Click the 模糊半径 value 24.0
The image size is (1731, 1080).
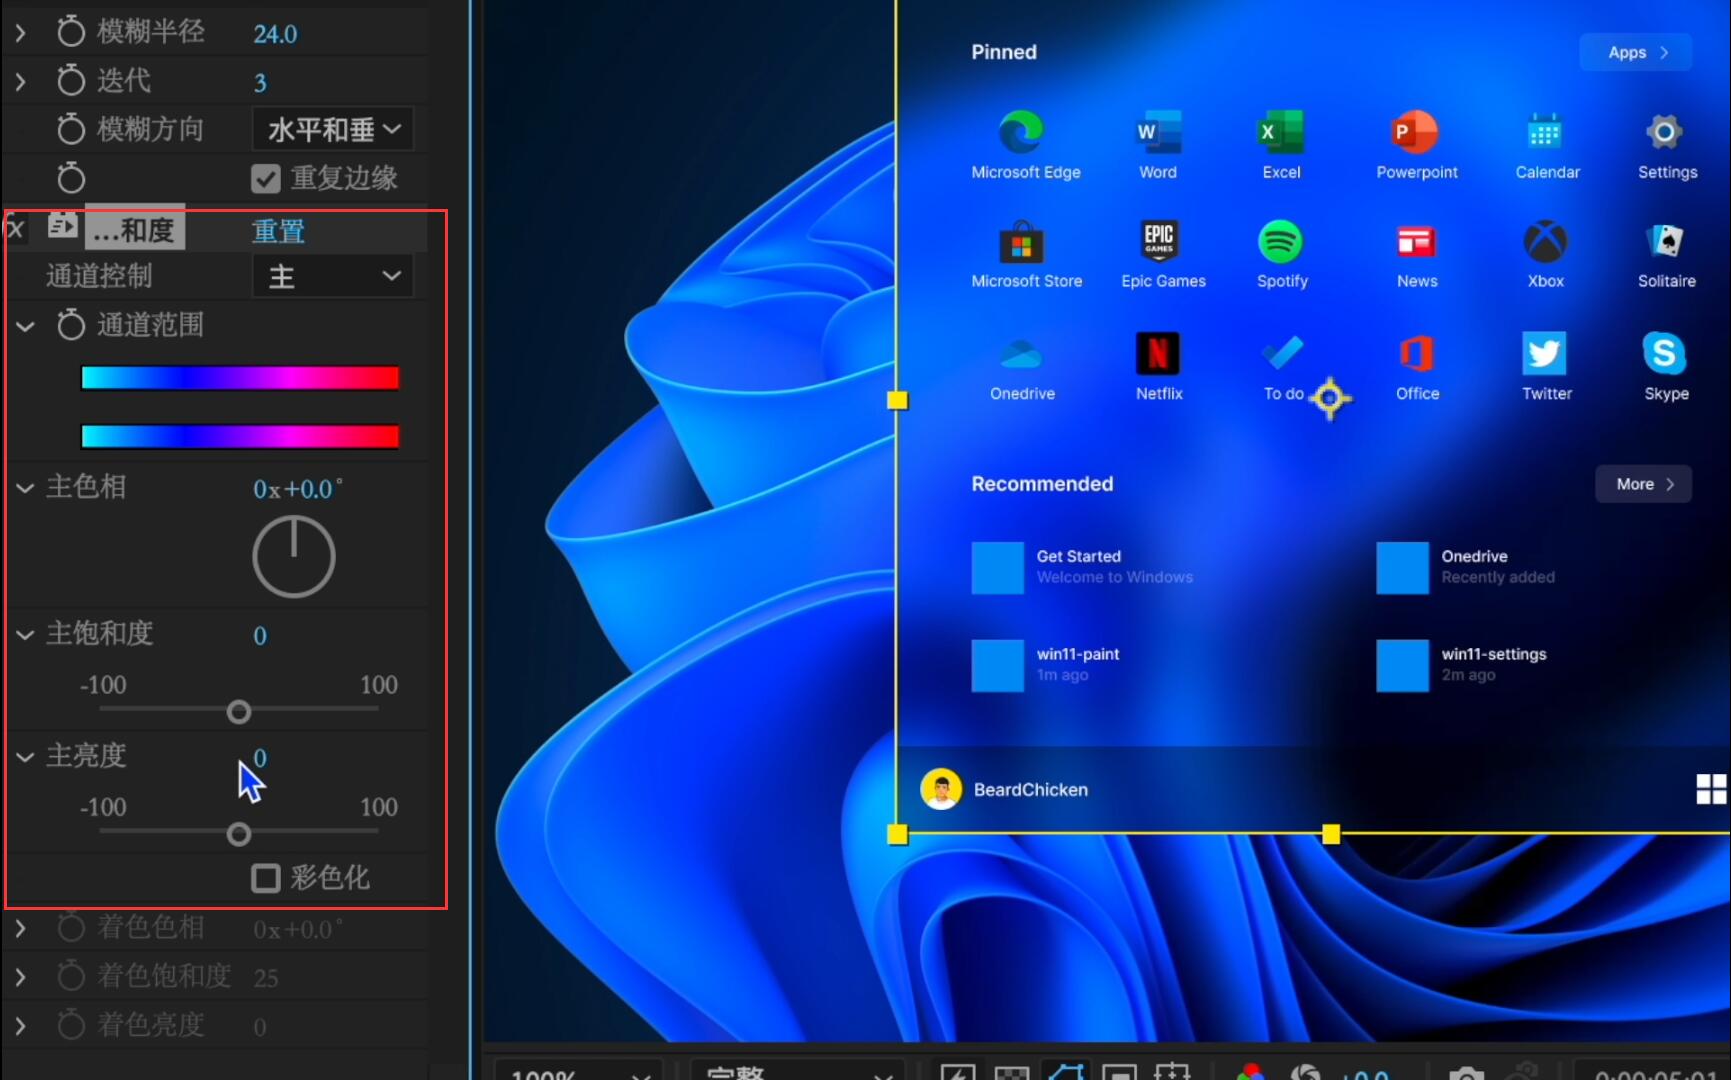click(275, 34)
